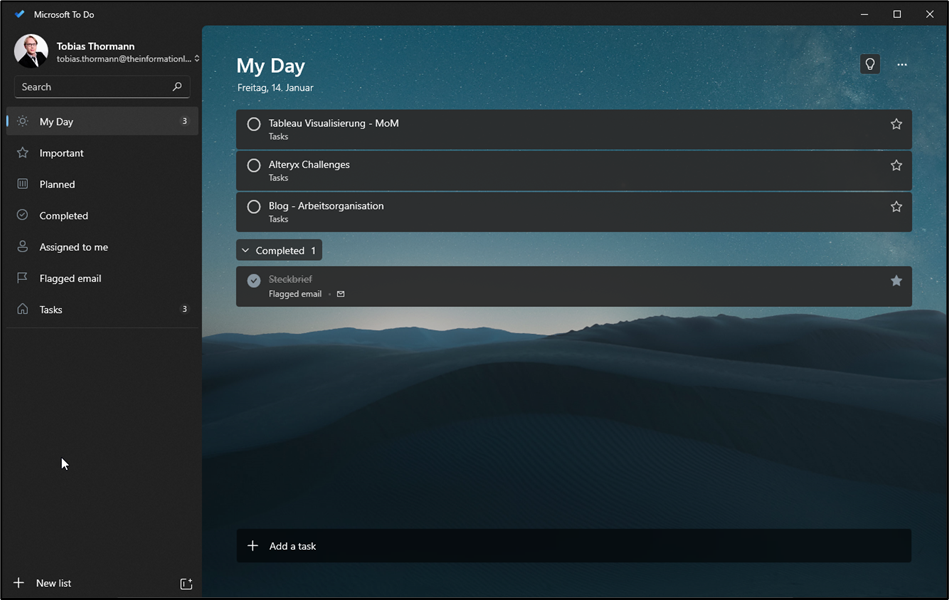Viewport: 949px width, 600px height.
Task: Open the Flagged email list
Action: click(102, 278)
